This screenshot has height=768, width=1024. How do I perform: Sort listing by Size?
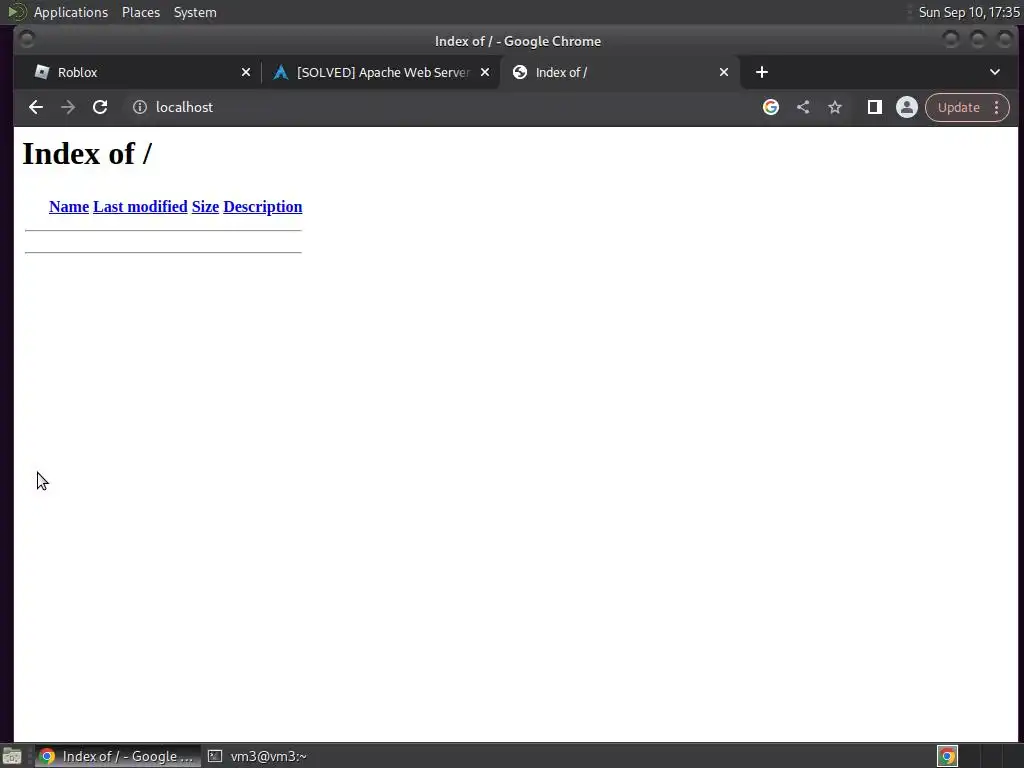point(205,206)
